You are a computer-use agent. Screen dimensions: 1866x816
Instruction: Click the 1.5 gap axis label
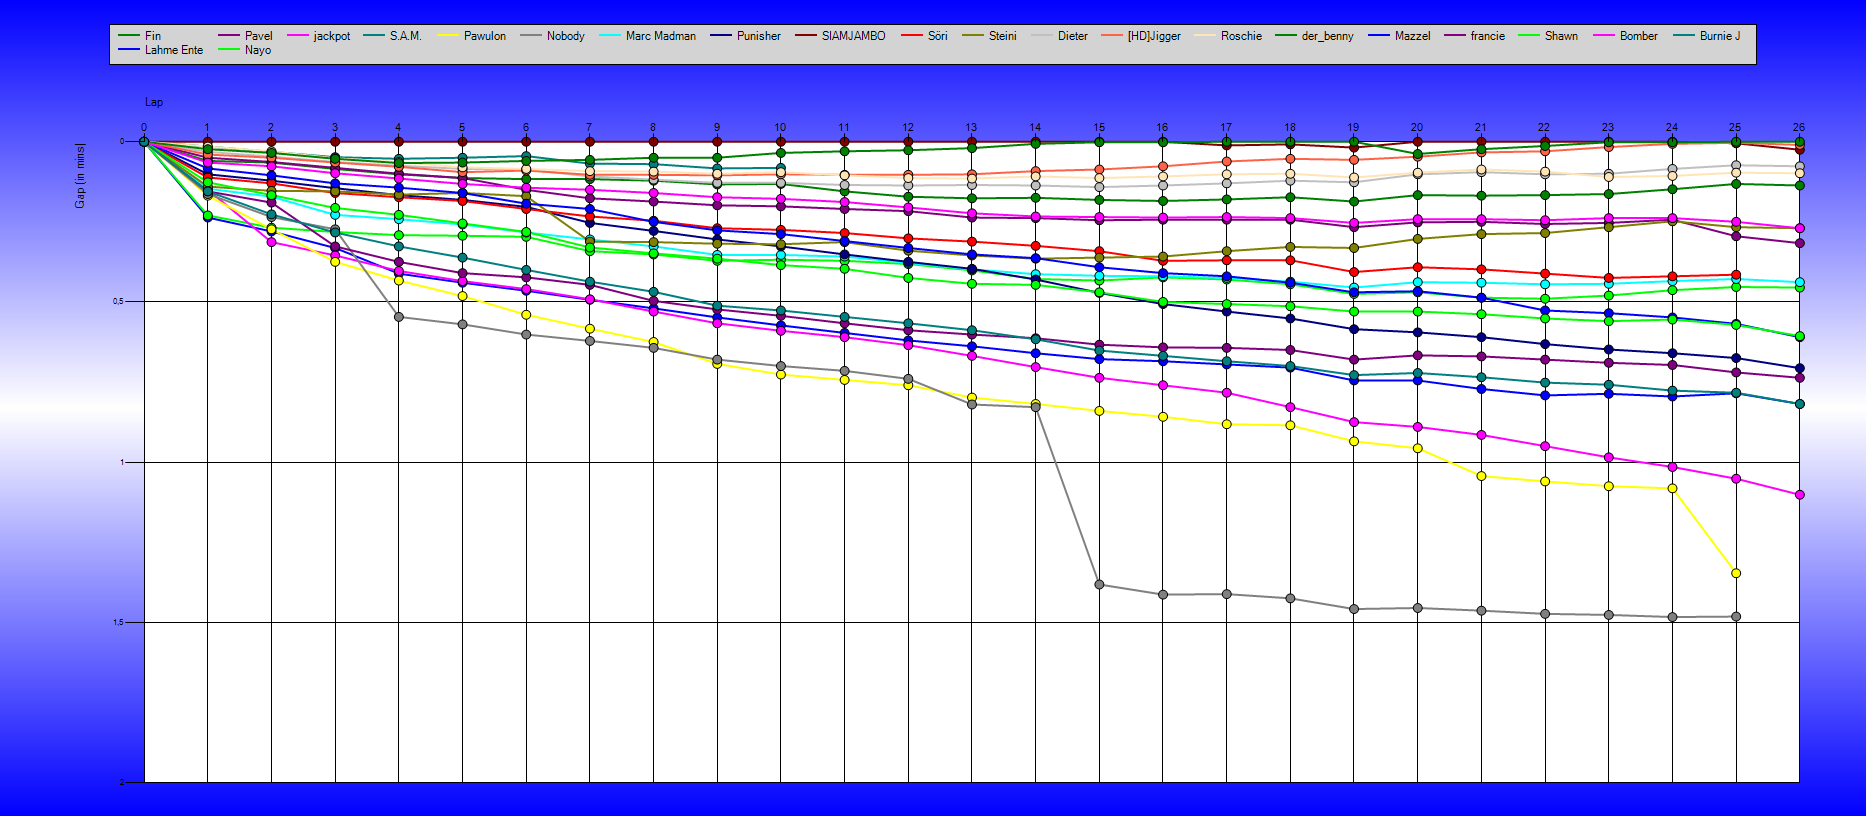click(x=119, y=623)
